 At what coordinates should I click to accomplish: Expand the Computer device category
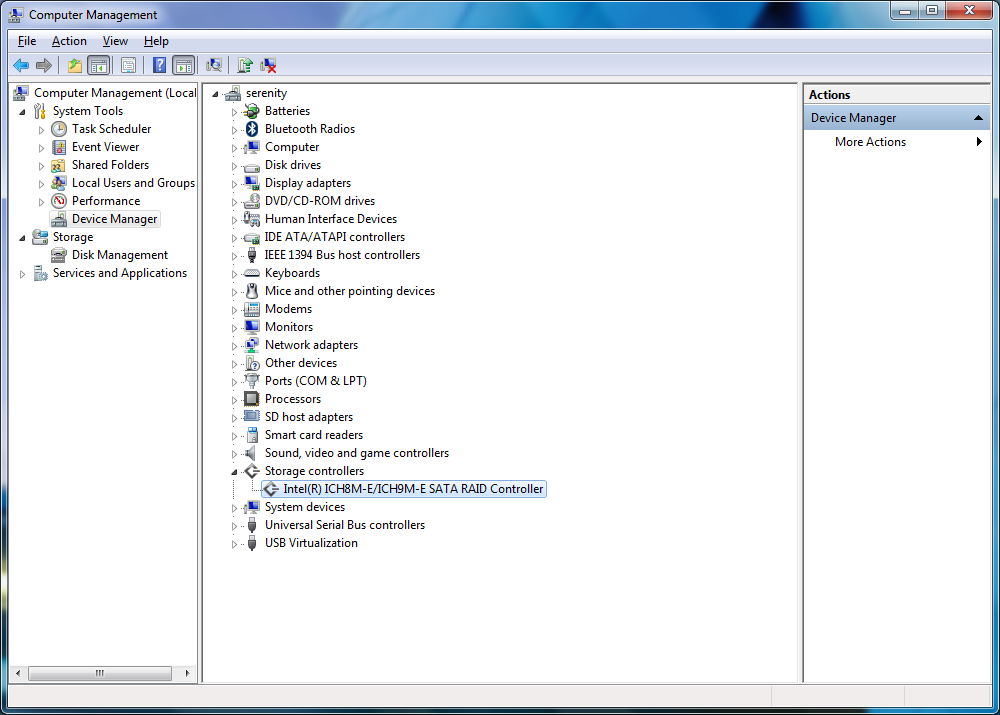click(234, 148)
